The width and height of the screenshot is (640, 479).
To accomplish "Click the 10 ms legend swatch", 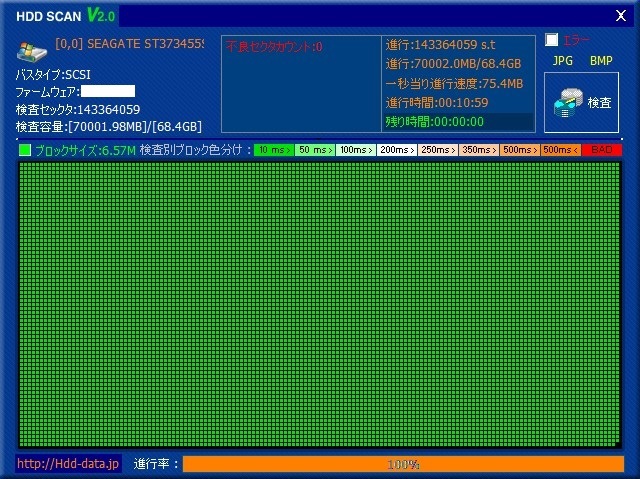I will [x=274, y=150].
